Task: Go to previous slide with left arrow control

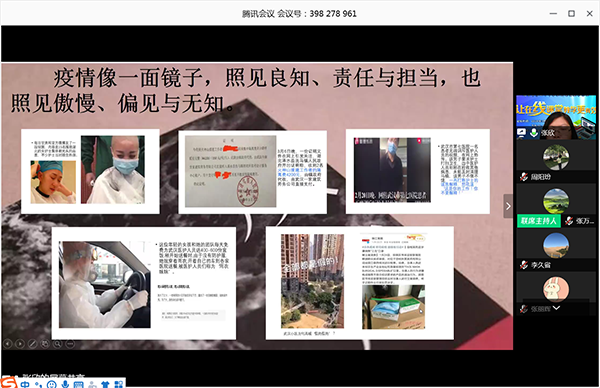Action: [8, 344]
